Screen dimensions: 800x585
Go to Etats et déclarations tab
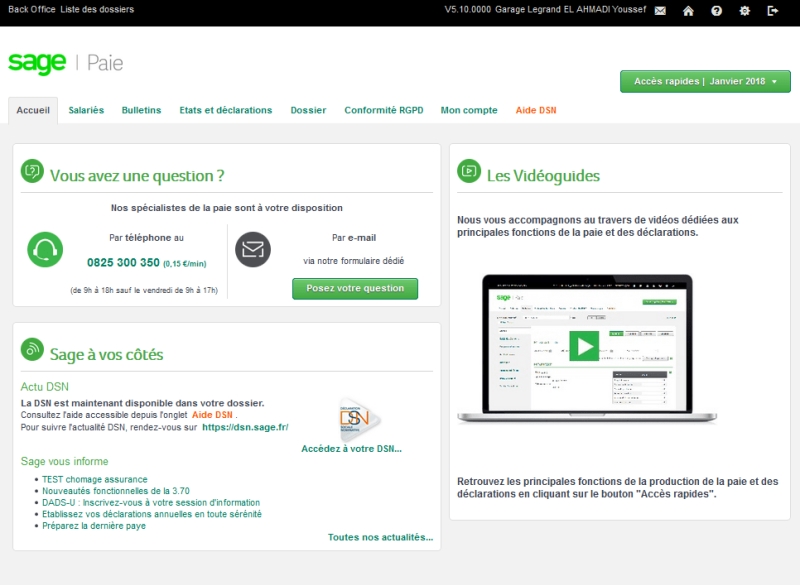coord(225,110)
